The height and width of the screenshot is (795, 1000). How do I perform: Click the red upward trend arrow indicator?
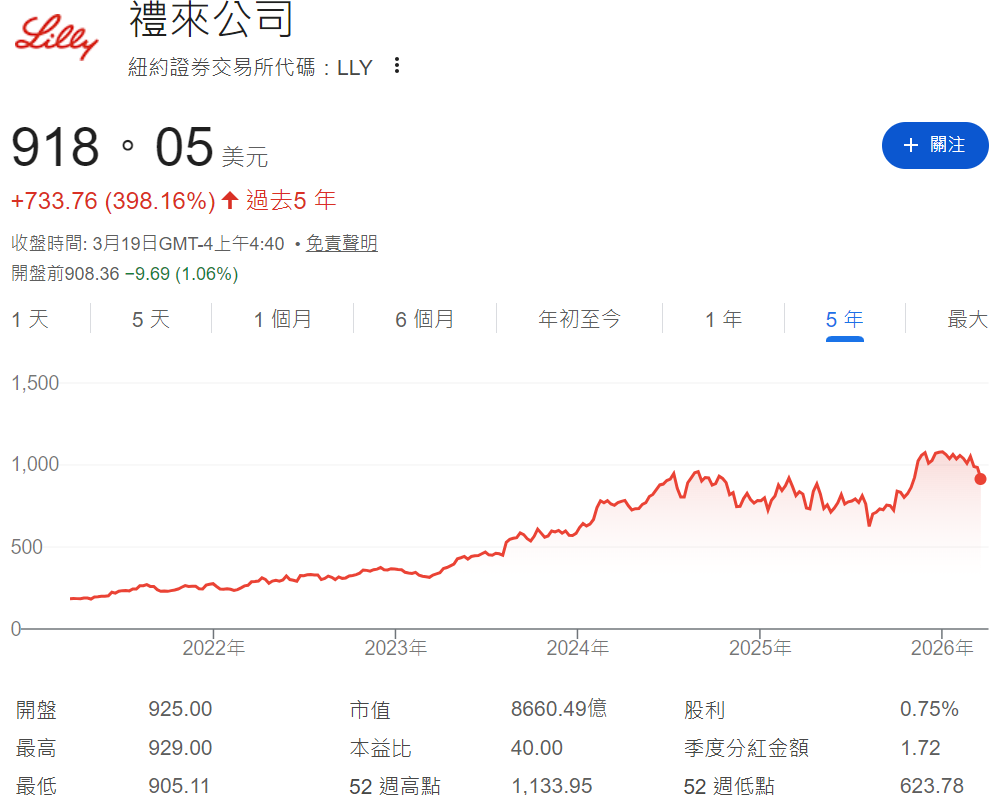(230, 200)
